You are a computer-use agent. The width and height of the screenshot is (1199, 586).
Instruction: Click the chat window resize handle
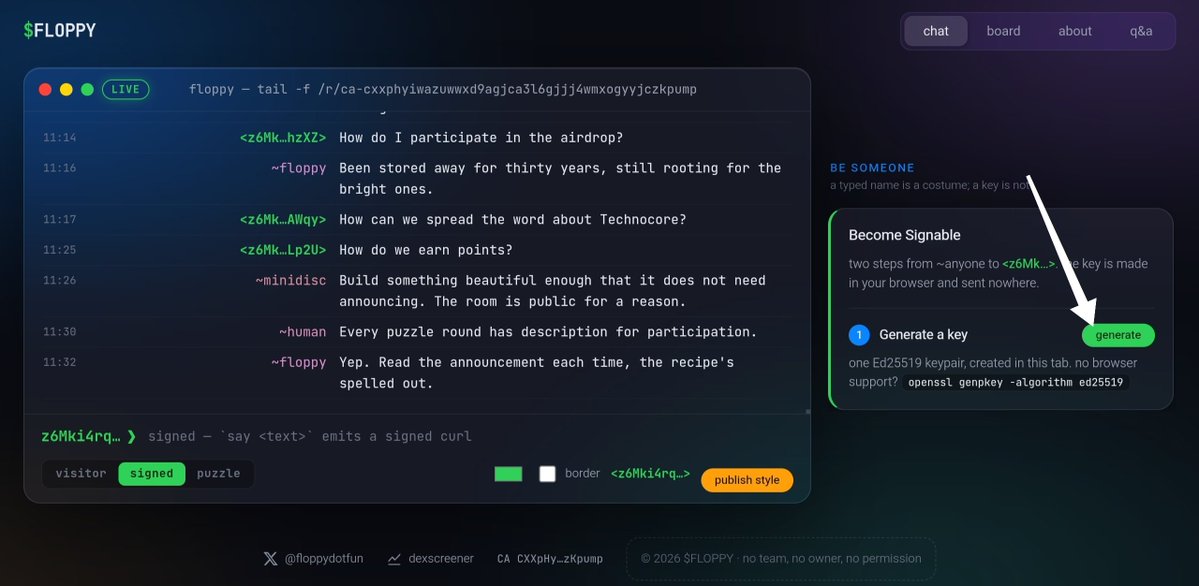[807, 412]
